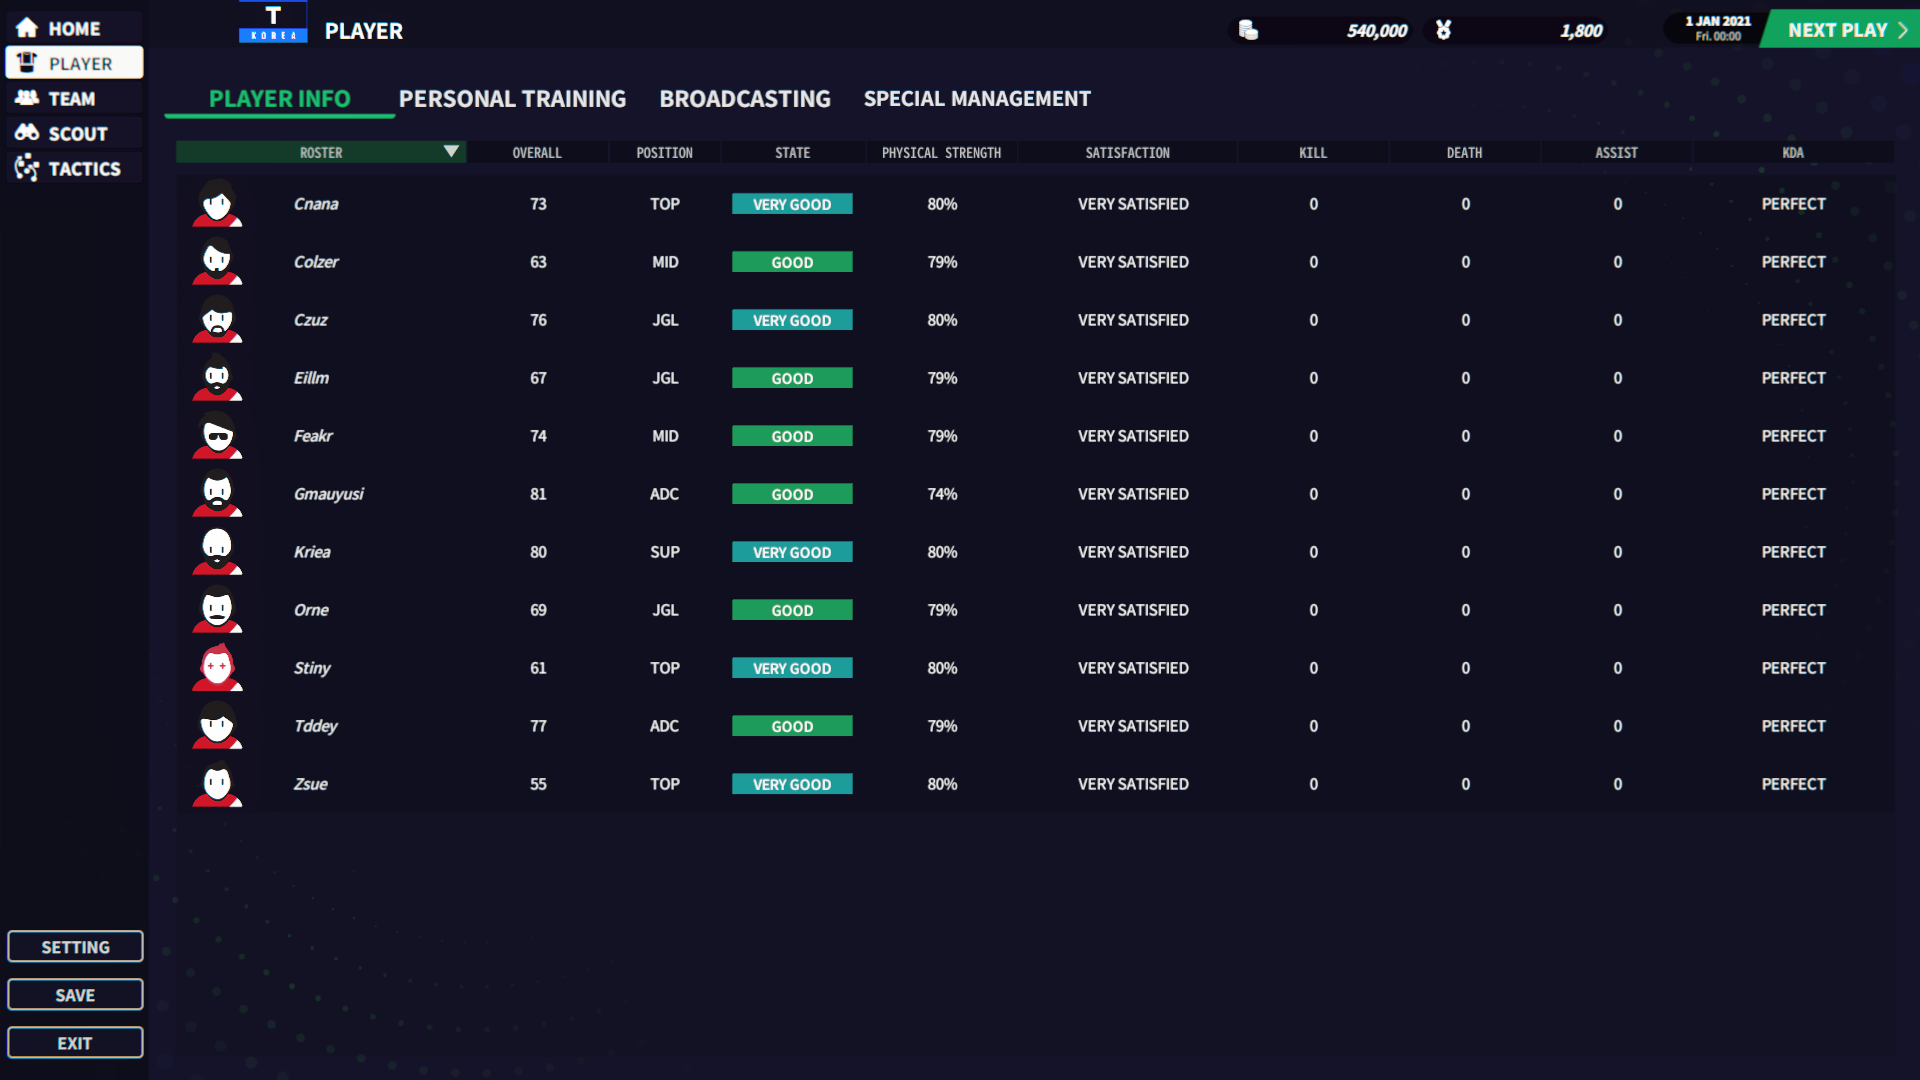The width and height of the screenshot is (1920, 1080).
Task: Open the Tactics icon in sidebar
Action: coord(27,168)
